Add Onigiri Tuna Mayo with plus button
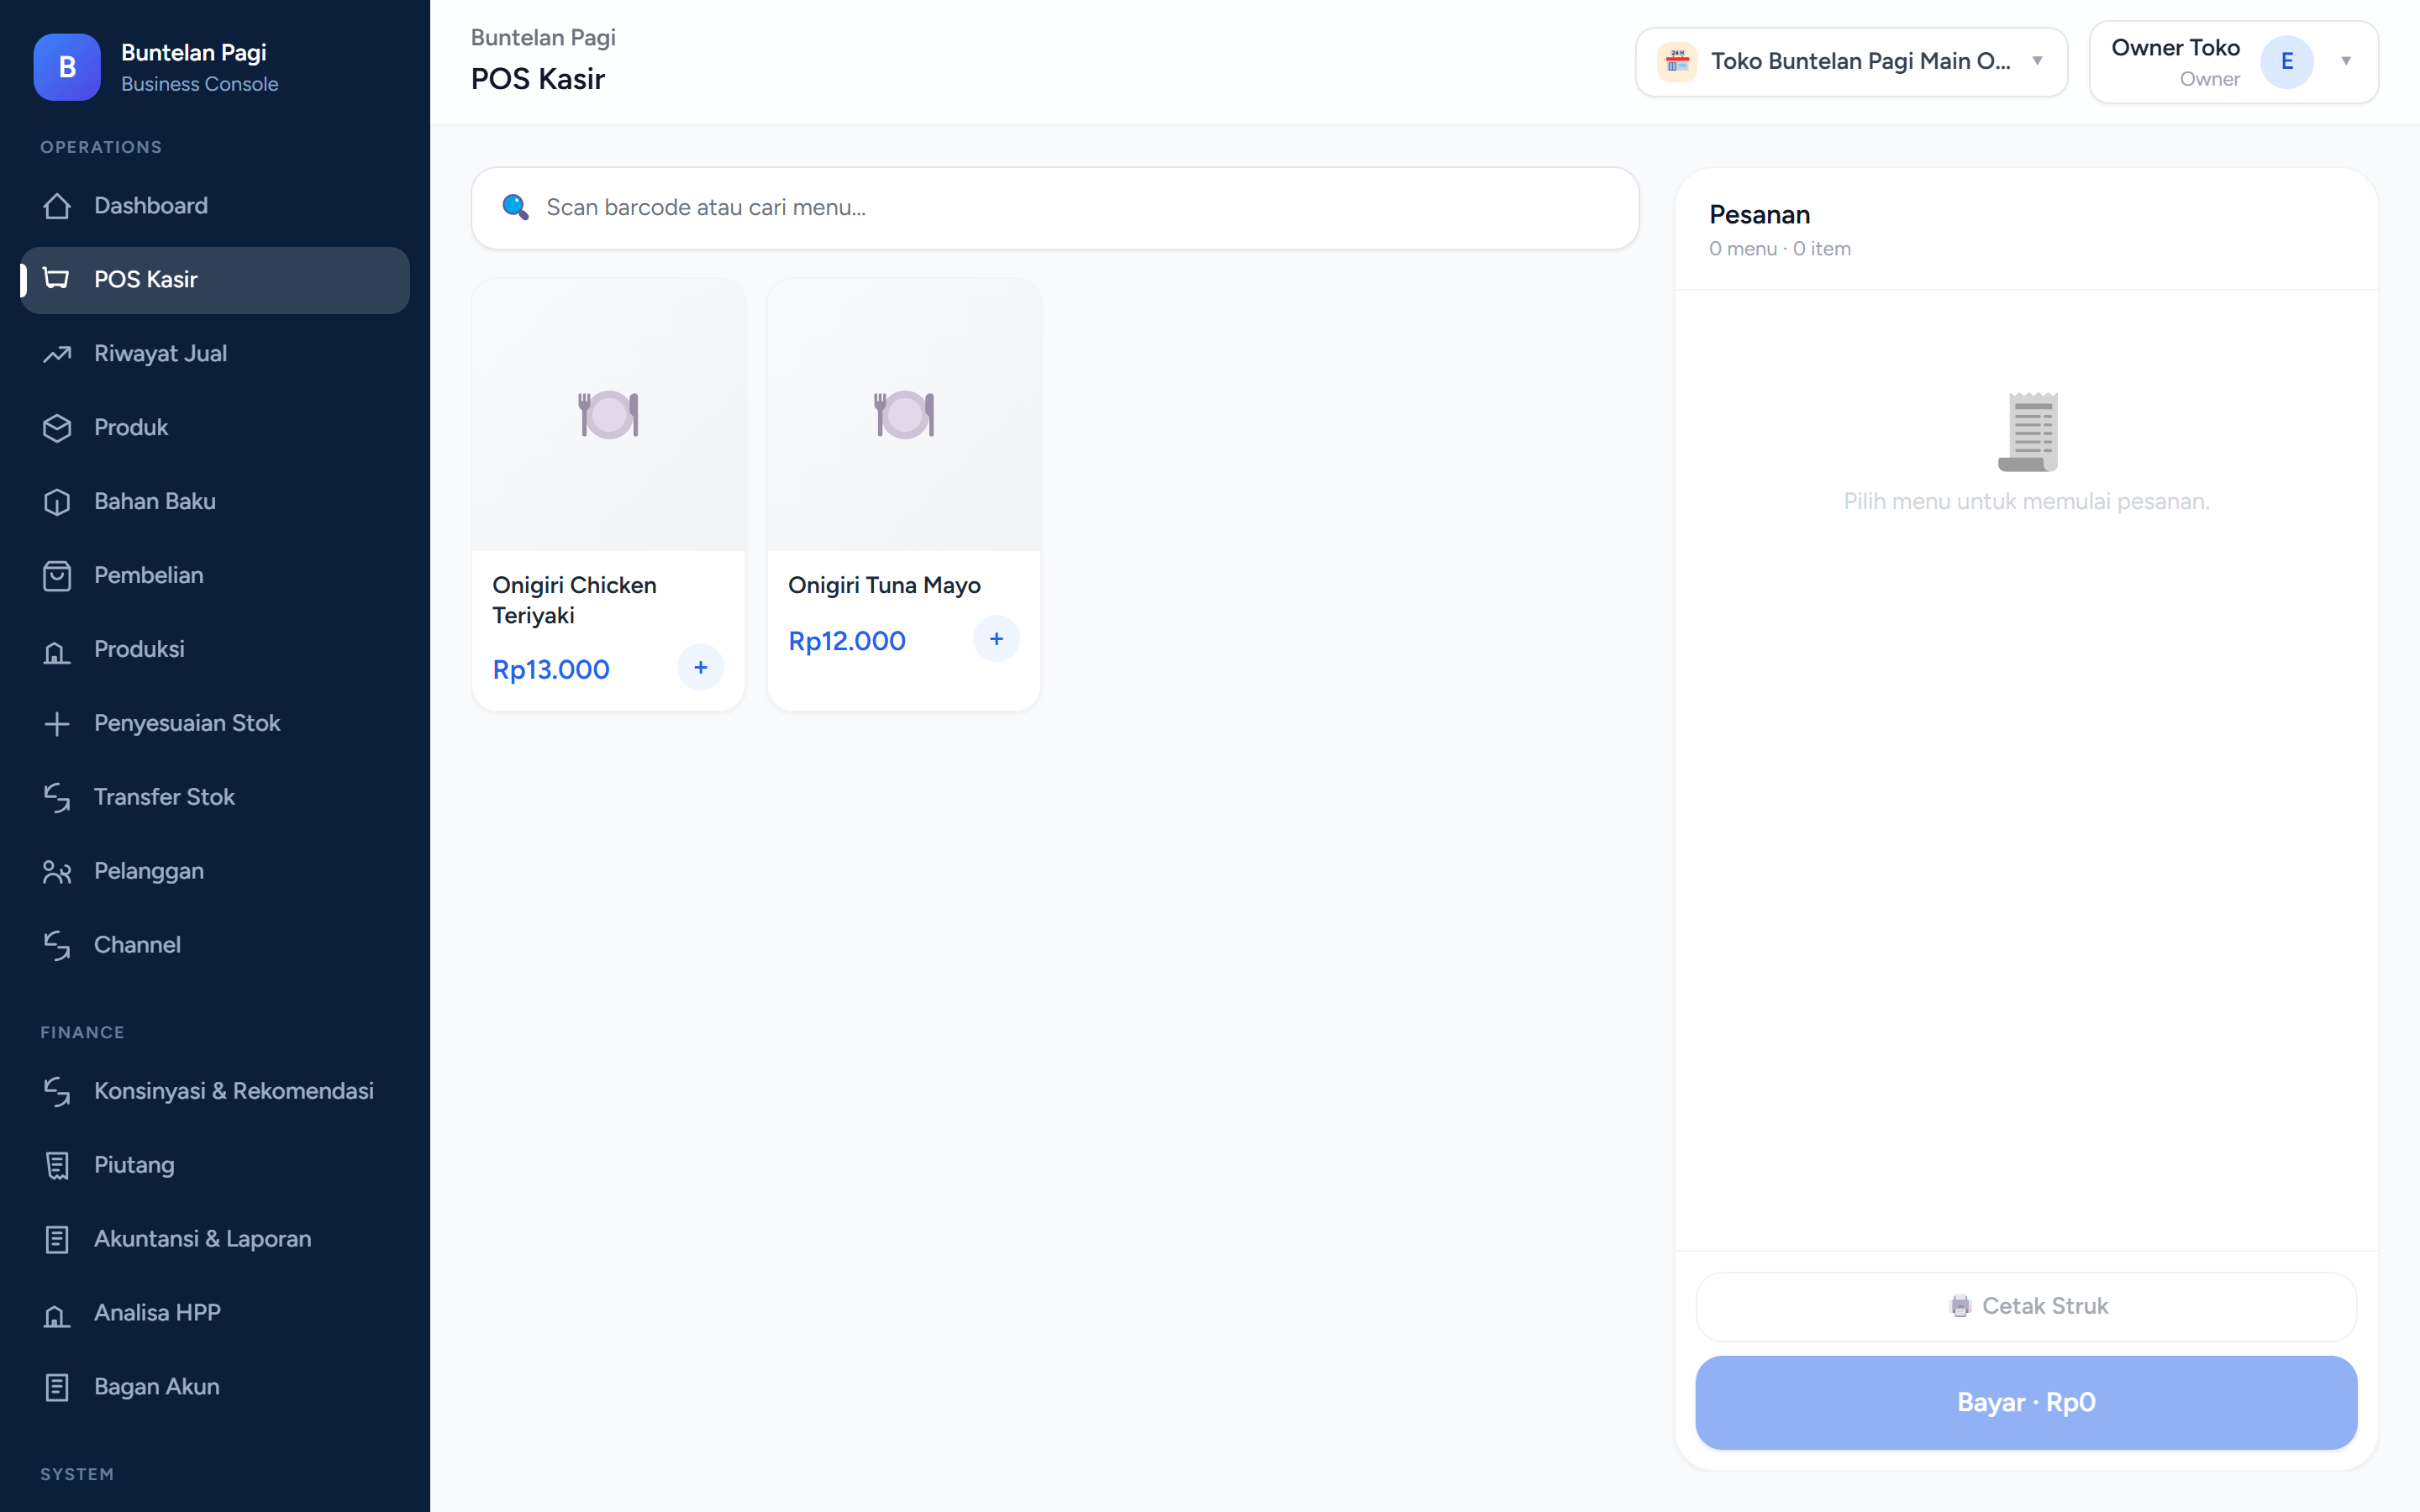2420x1512 pixels. click(x=996, y=639)
